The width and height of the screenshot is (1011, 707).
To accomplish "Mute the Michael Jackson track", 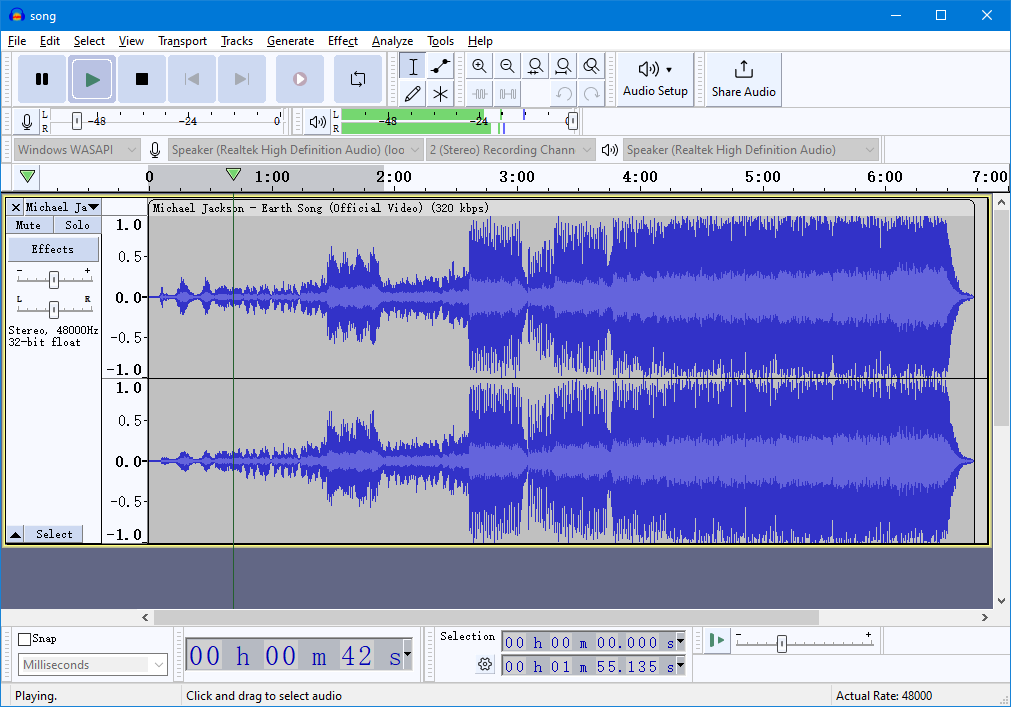I will [x=28, y=225].
